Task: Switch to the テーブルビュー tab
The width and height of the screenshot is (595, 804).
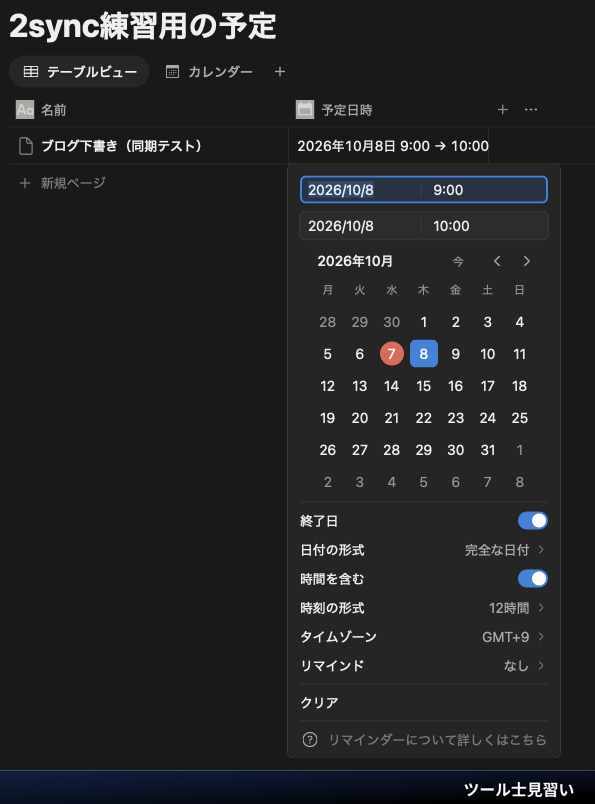Action: pos(80,72)
